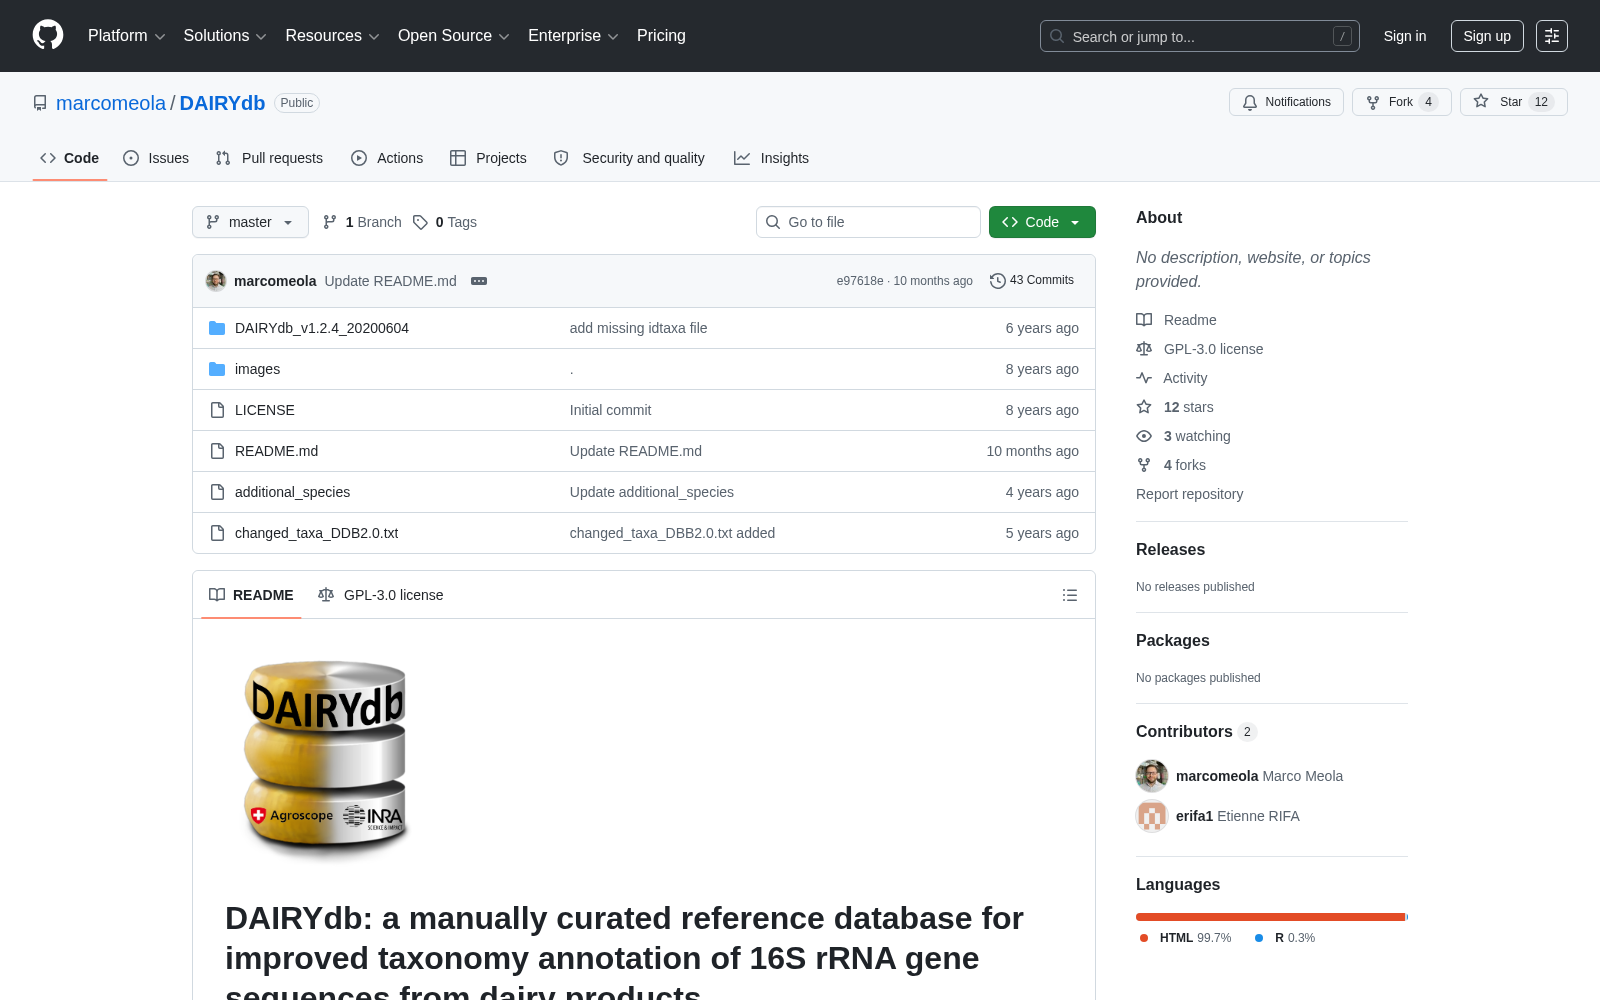Viewport: 1600px width, 1000px height.
Task: Click 'Update additional_species' commit message
Action: coord(652,492)
